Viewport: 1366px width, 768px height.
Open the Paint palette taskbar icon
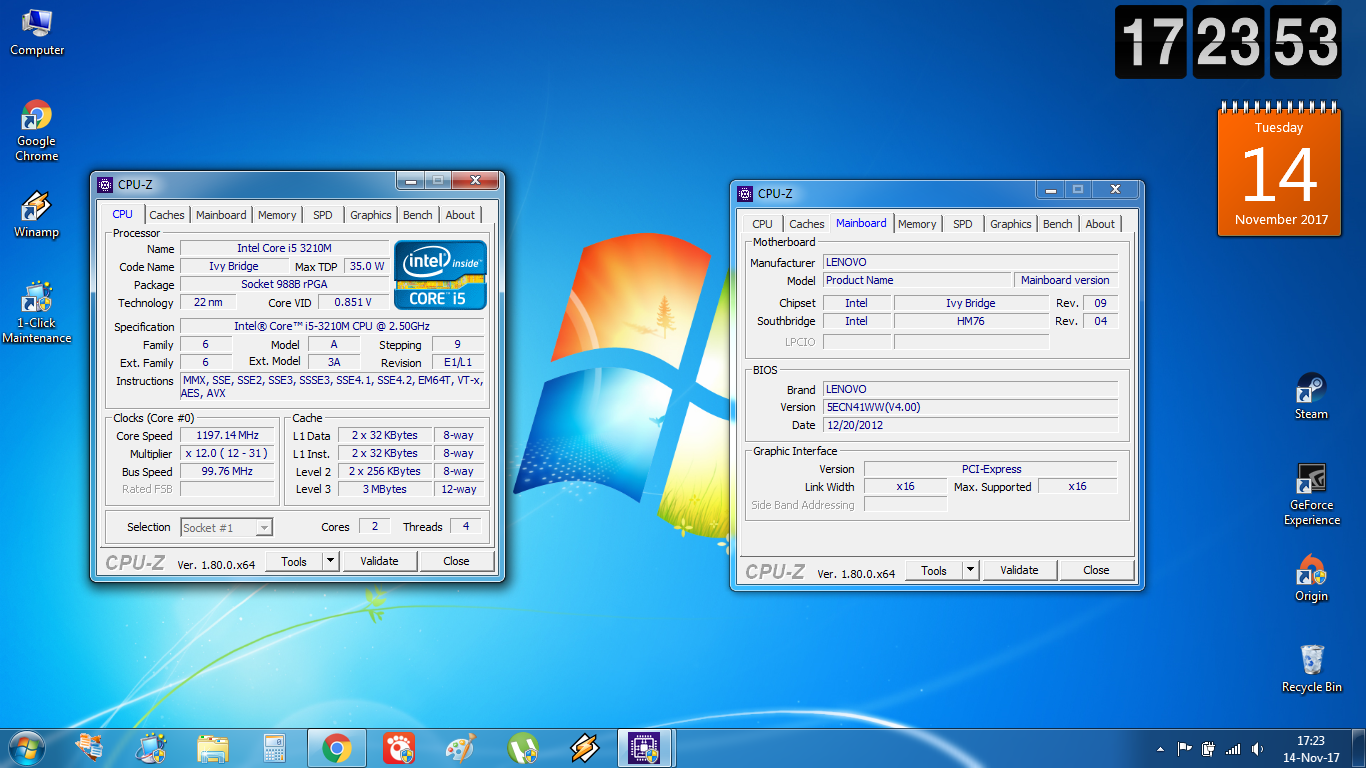point(461,748)
